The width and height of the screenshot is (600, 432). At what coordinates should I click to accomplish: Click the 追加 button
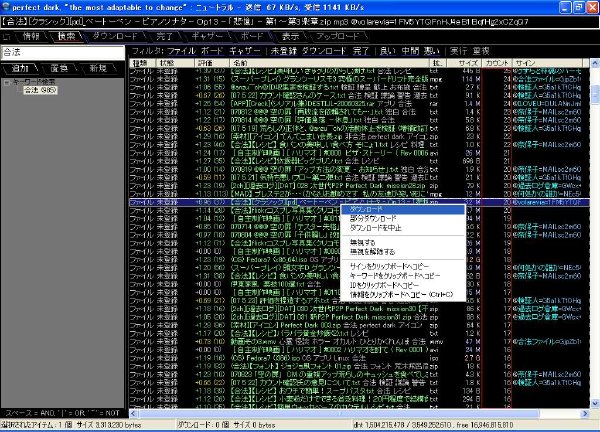coord(20,68)
